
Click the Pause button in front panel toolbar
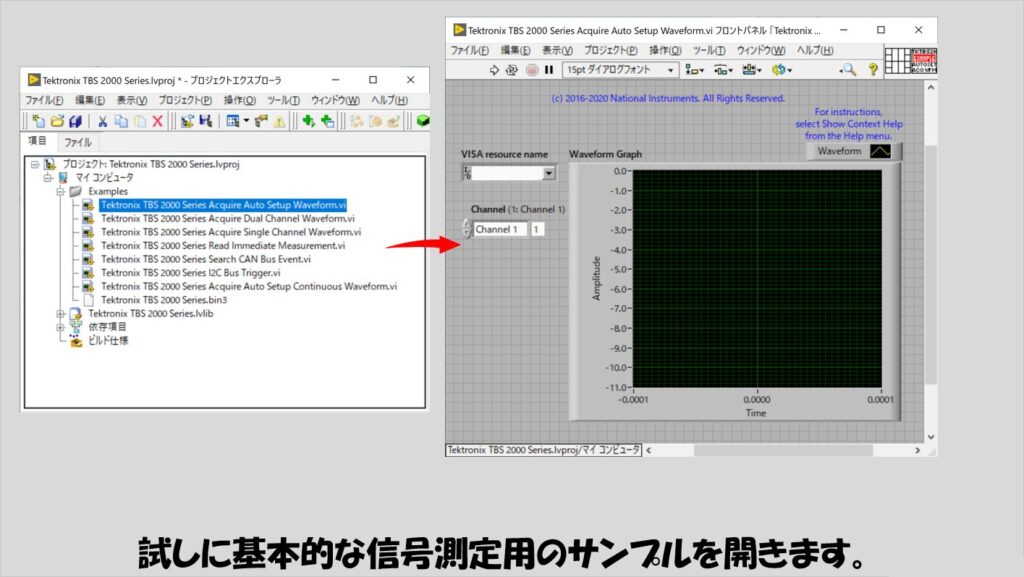(x=549, y=69)
